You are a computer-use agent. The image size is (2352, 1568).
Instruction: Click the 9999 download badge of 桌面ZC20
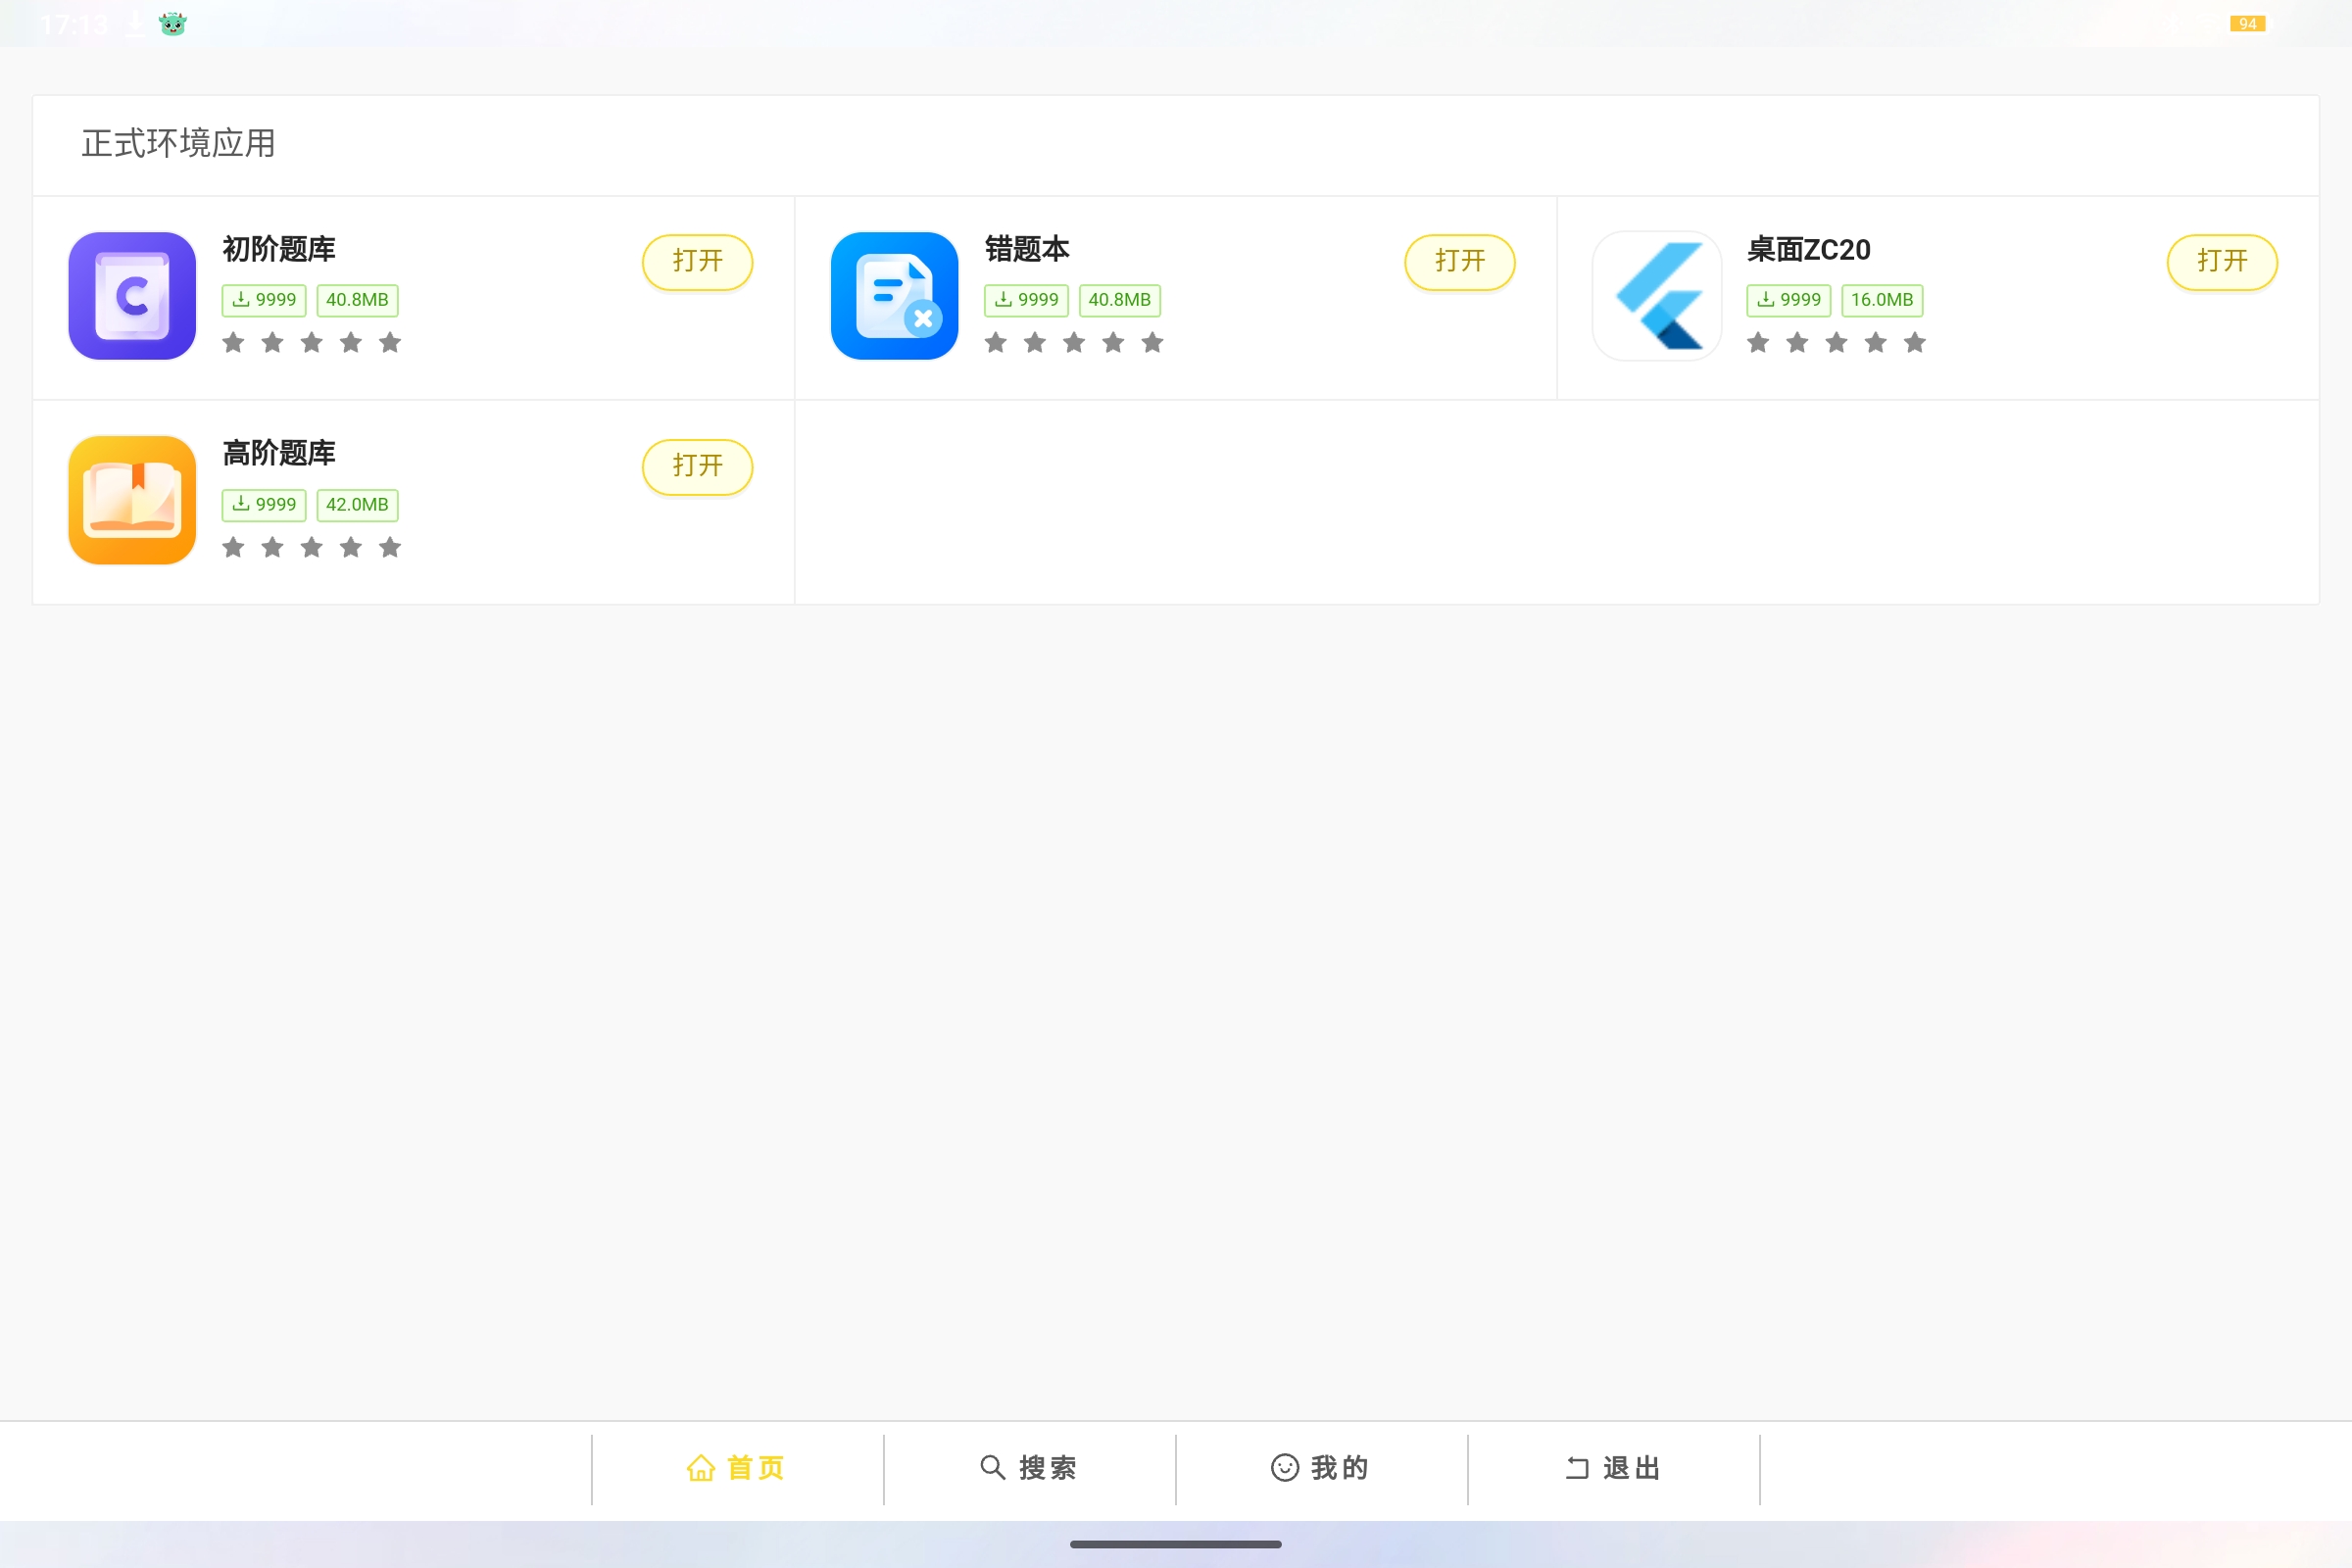tap(1788, 300)
